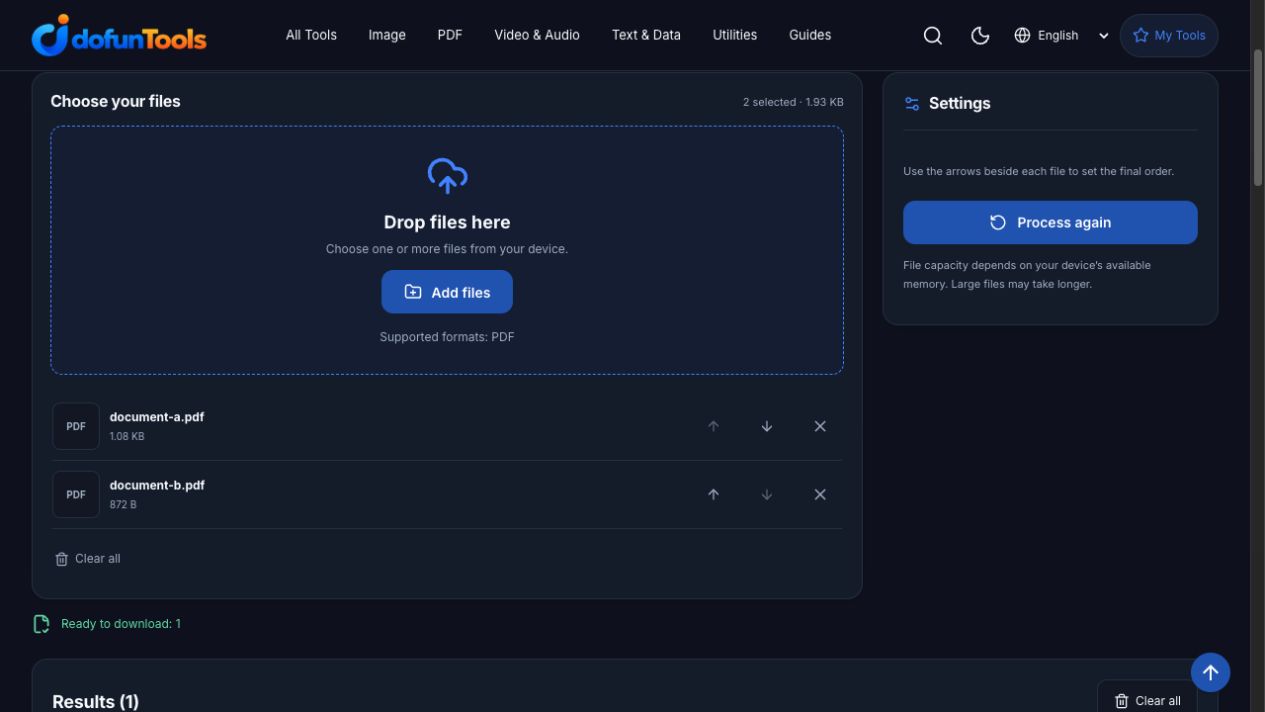Move document-a.pdf down
This screenshot has height=712, width=1265.
767,426
